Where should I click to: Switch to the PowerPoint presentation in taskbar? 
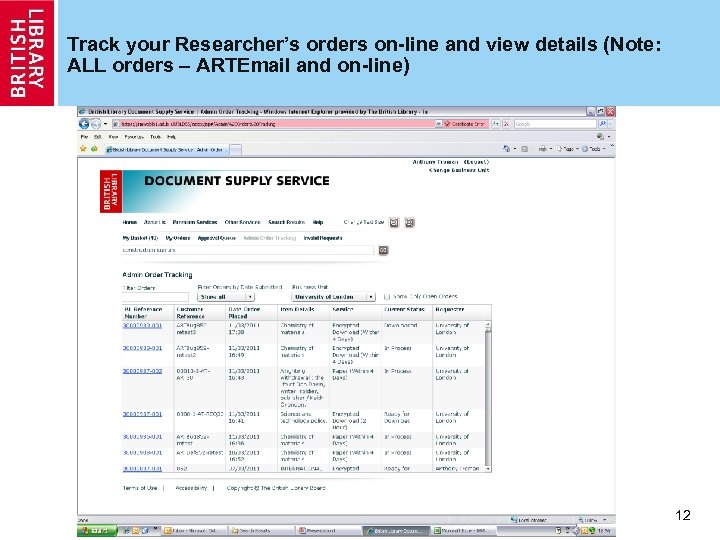(328, 531)
